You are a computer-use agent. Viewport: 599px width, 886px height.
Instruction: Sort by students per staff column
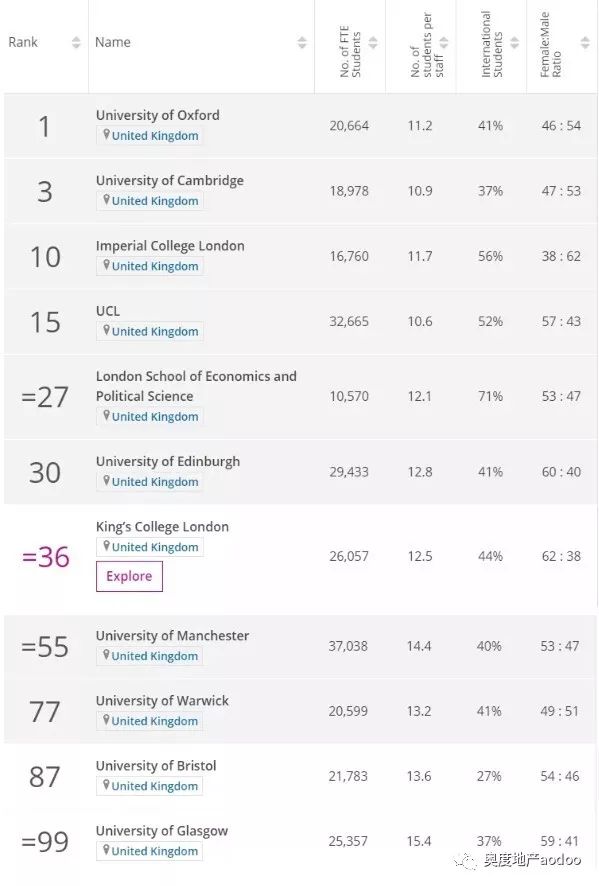click(x=444, y=42)
